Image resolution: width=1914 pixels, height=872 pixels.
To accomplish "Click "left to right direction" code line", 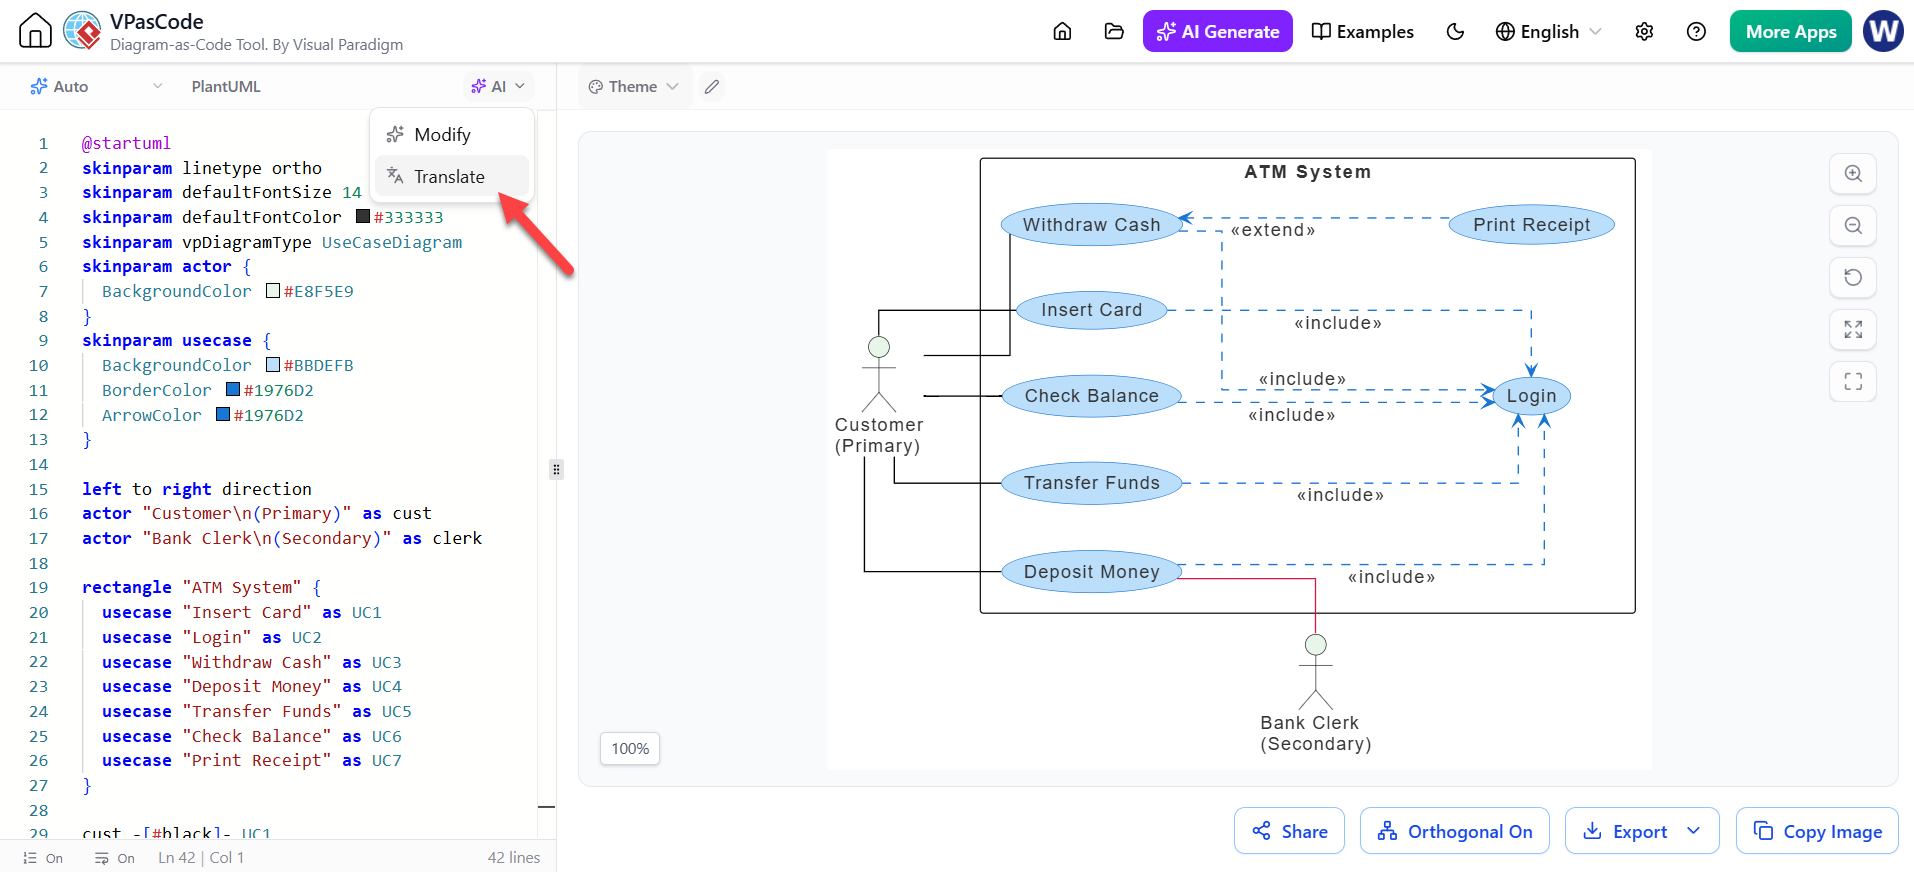I will pos(197,489).
